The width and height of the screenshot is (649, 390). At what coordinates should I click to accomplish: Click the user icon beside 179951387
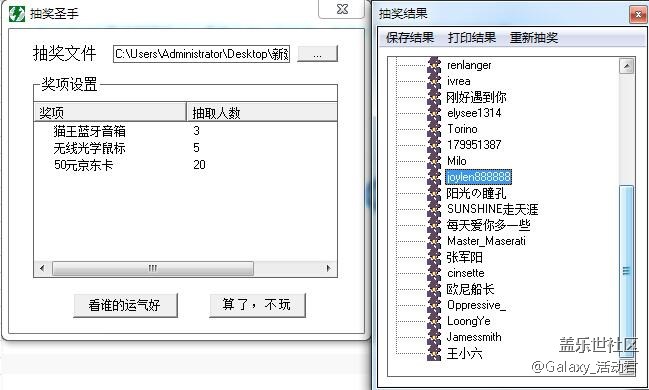(434, 144)
